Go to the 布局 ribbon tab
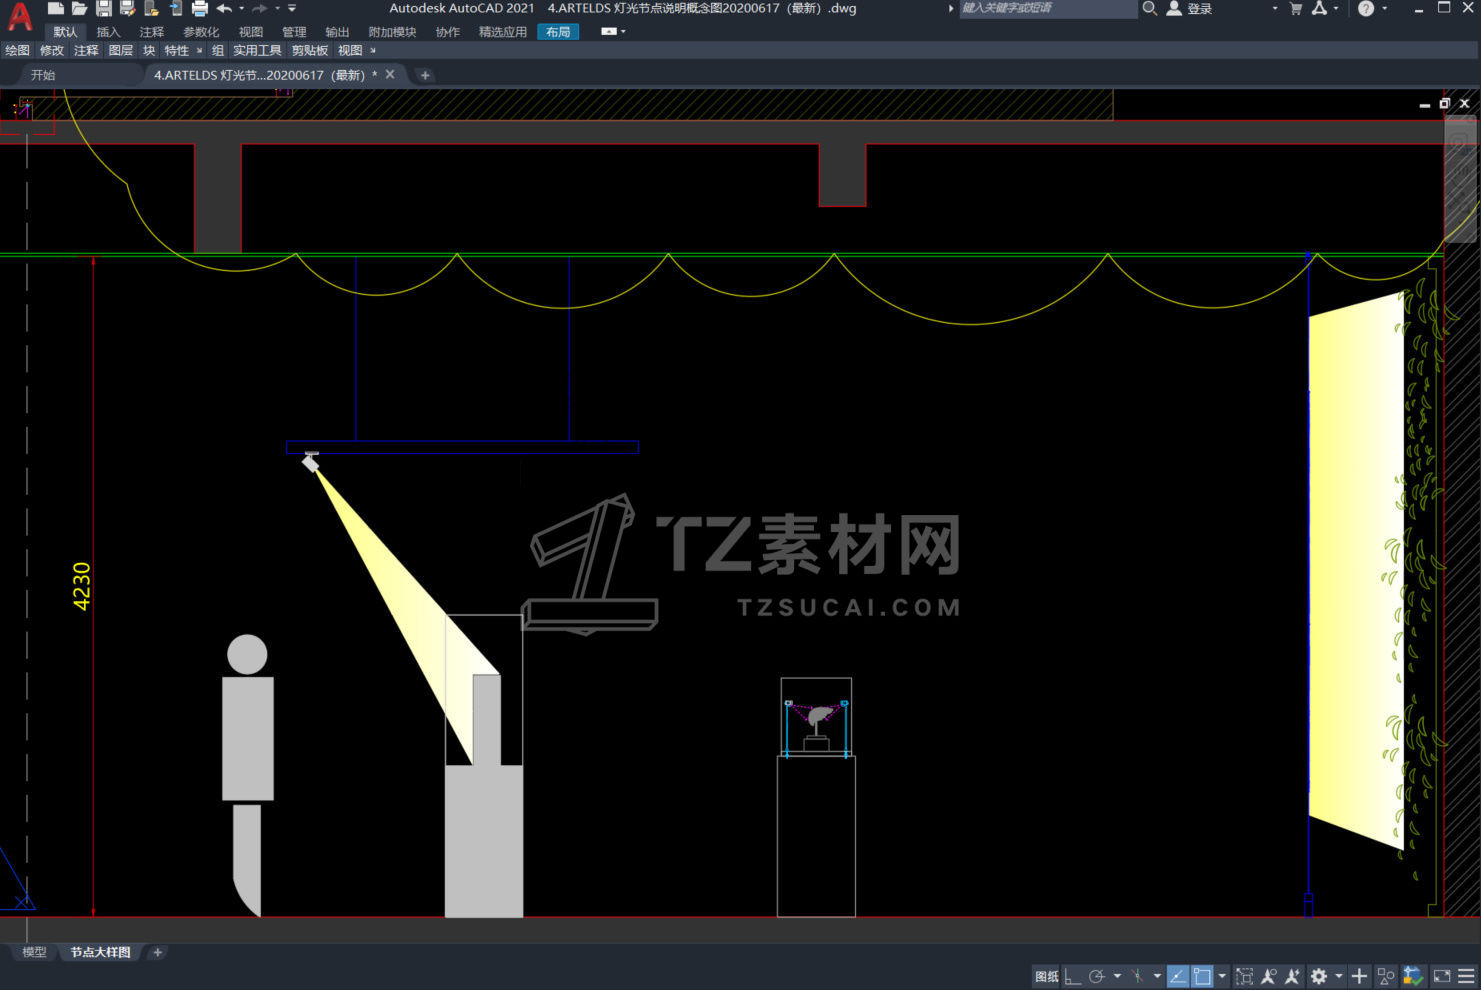The image size is (1481, 990). coord(558,32)
